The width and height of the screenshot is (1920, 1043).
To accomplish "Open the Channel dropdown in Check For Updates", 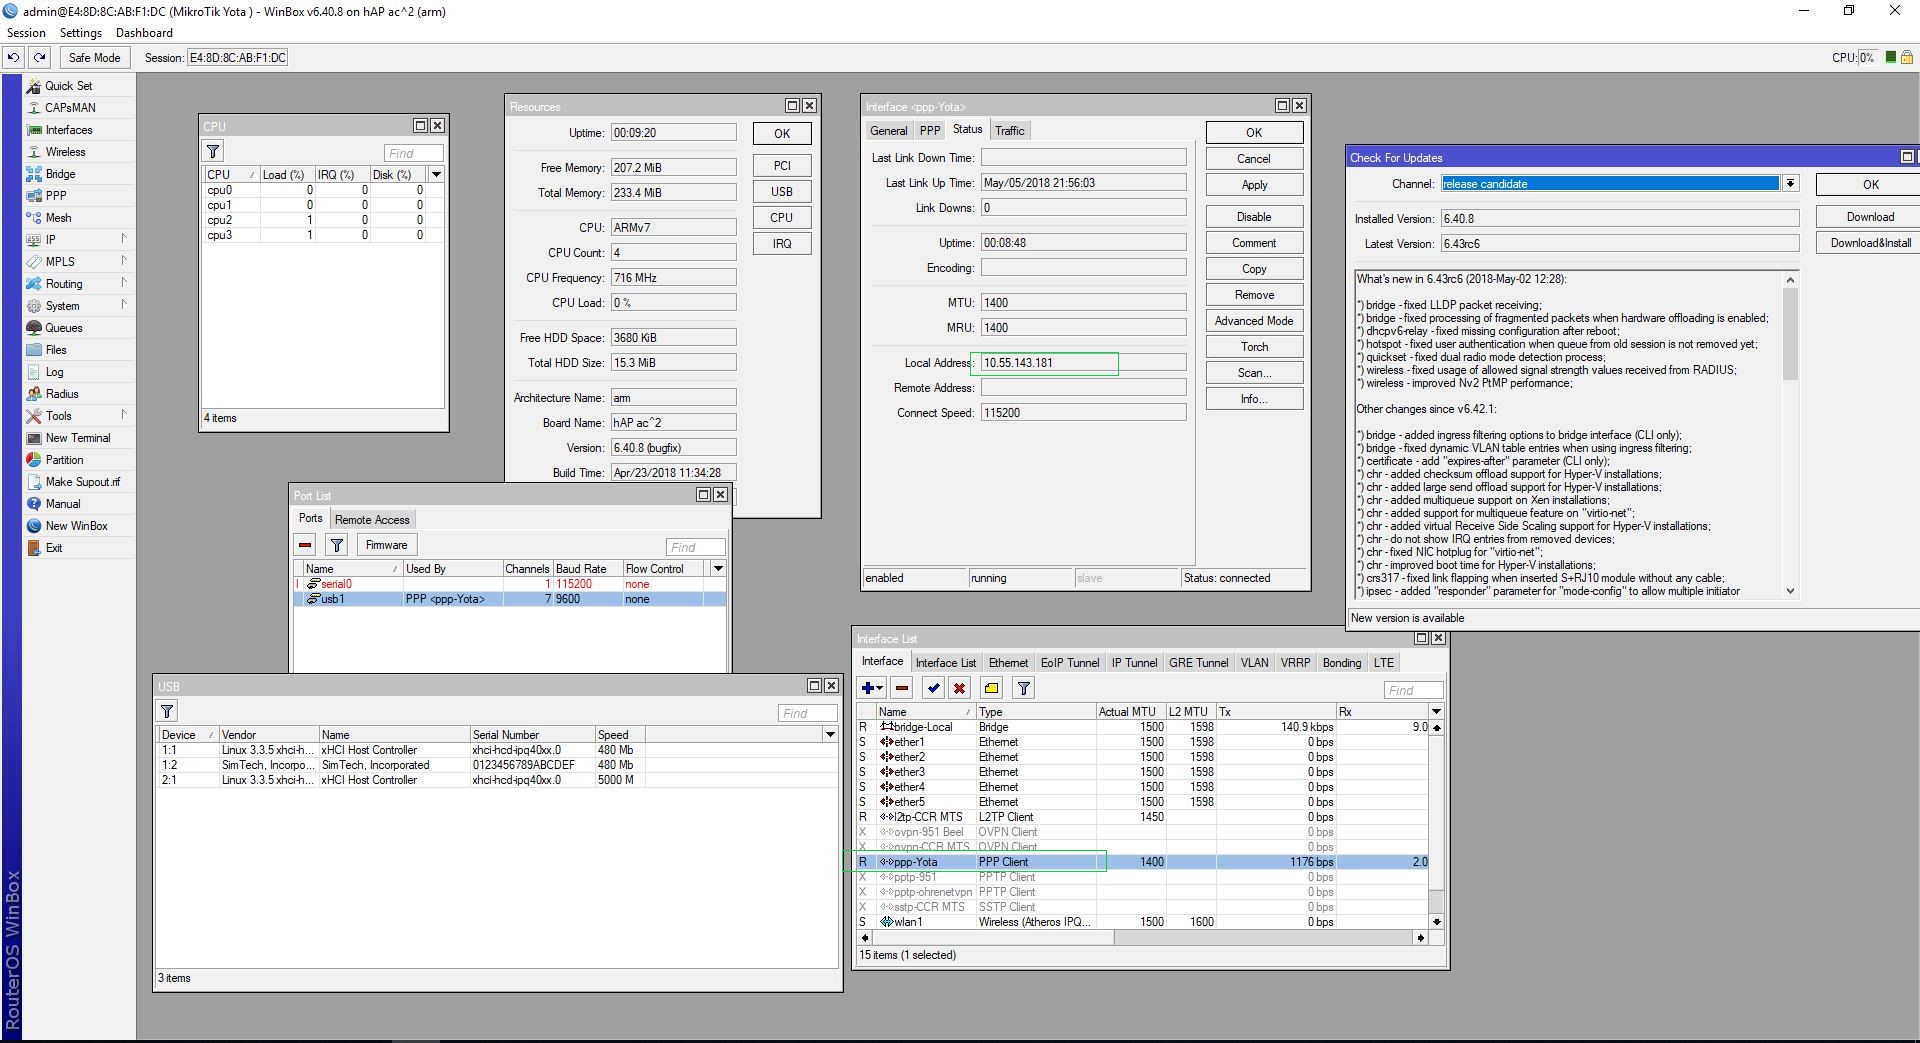I will (x=1790, y=183).
